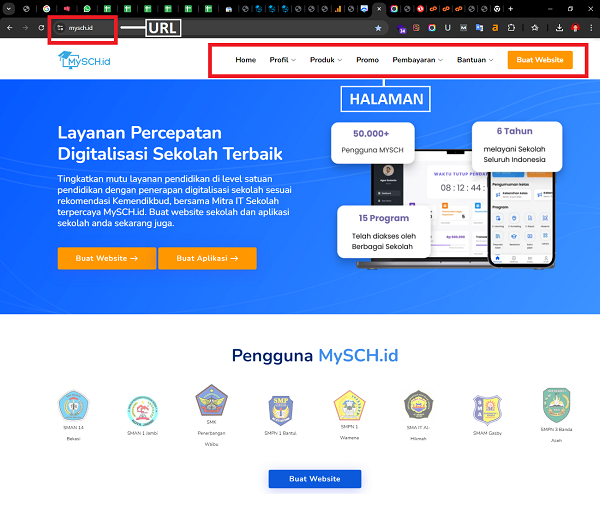Switch to the red circle icon tab
This screenshot has height=515, width=600.
pos(420,9)
